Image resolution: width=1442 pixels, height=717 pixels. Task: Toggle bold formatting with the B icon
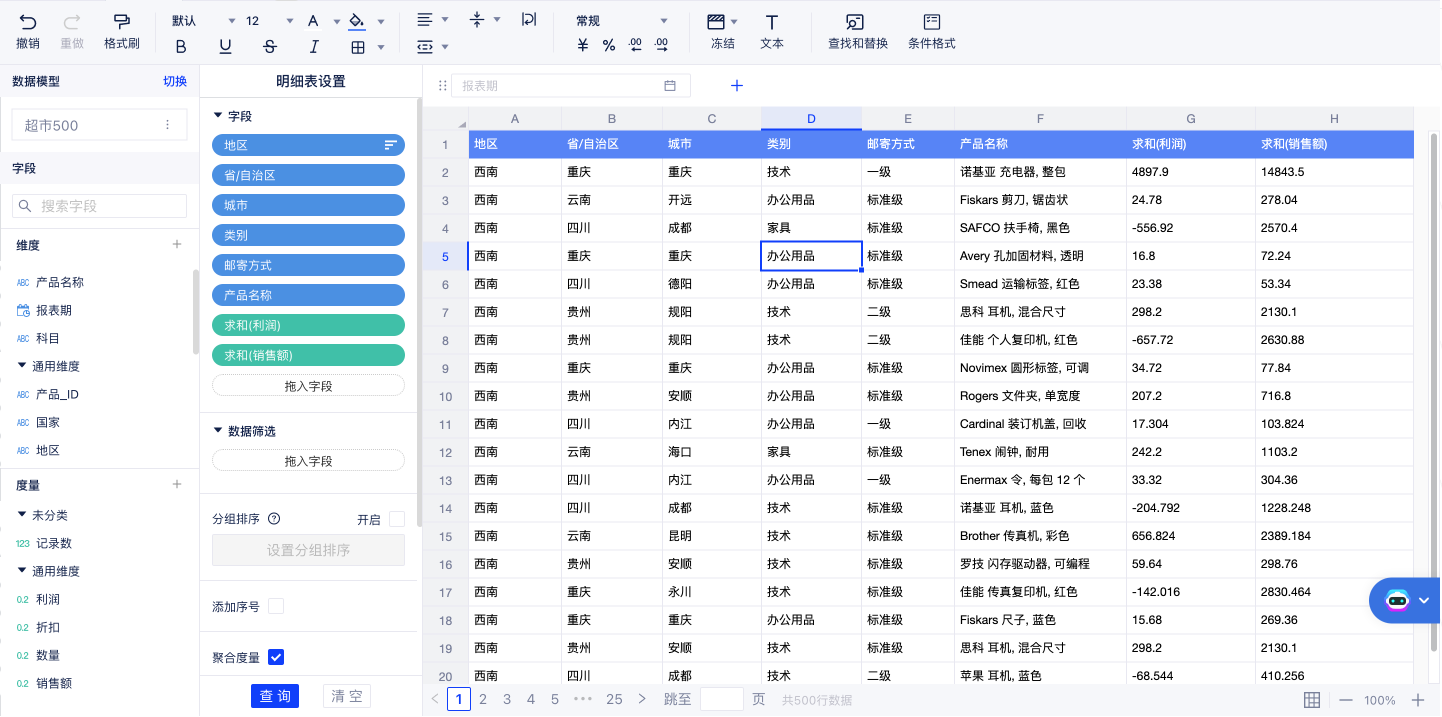pyautogui.click(x=181, y=46)
